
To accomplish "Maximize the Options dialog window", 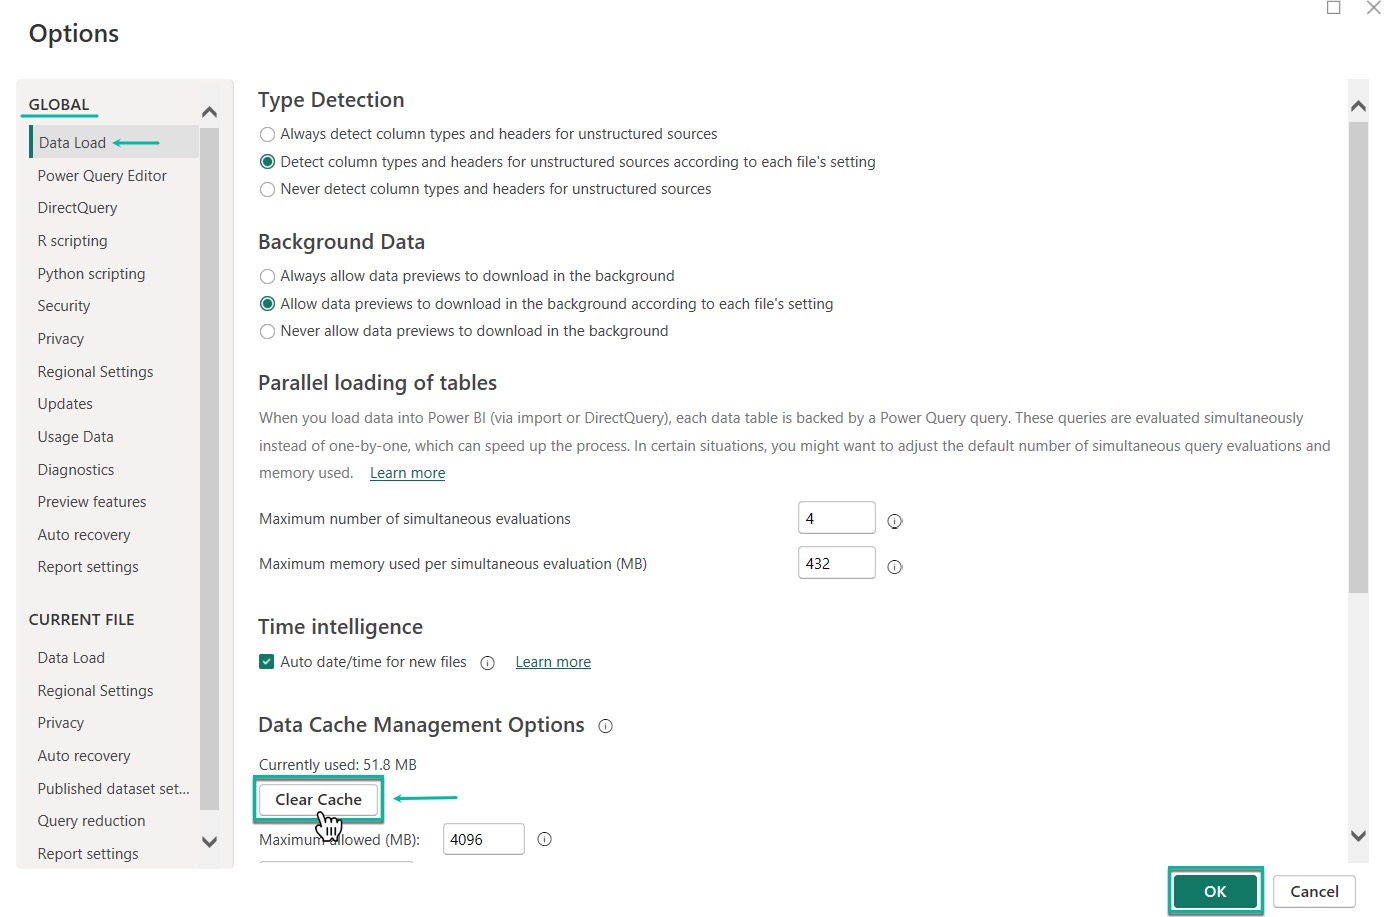I will (x=1333, y=8).
